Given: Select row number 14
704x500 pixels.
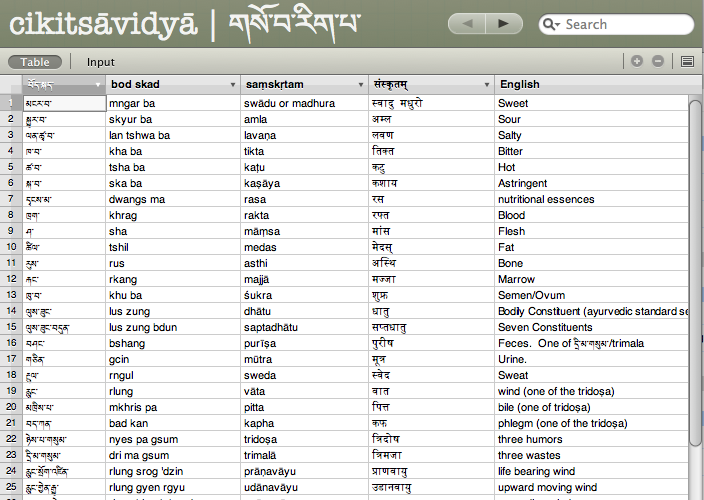Looking at the screenshot, I should (x=11, y=311).
